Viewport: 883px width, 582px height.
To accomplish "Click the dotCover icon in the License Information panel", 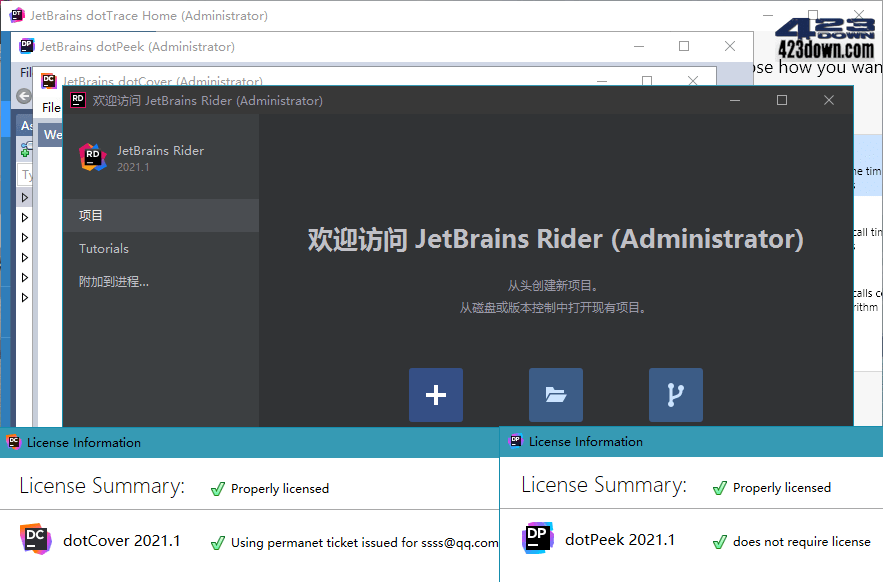I will pos(36,539).
